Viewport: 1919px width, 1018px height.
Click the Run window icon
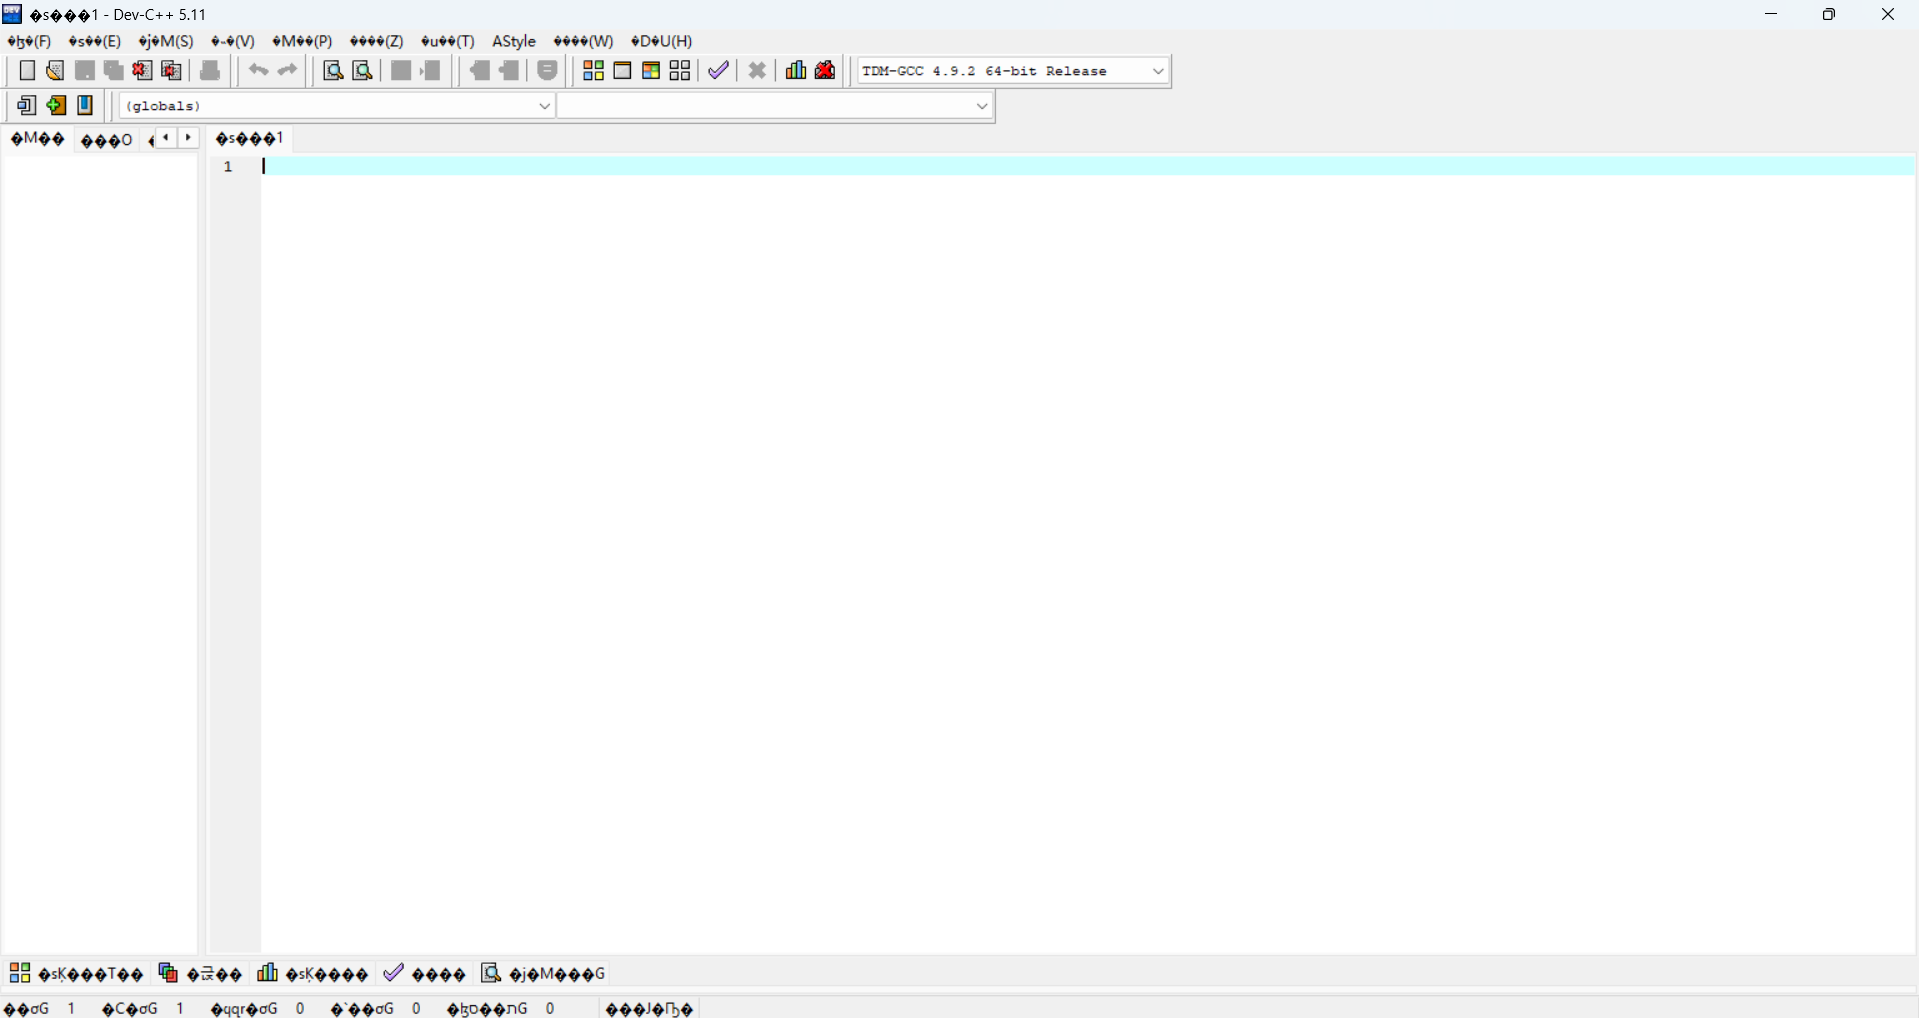(x=622, y=70)
